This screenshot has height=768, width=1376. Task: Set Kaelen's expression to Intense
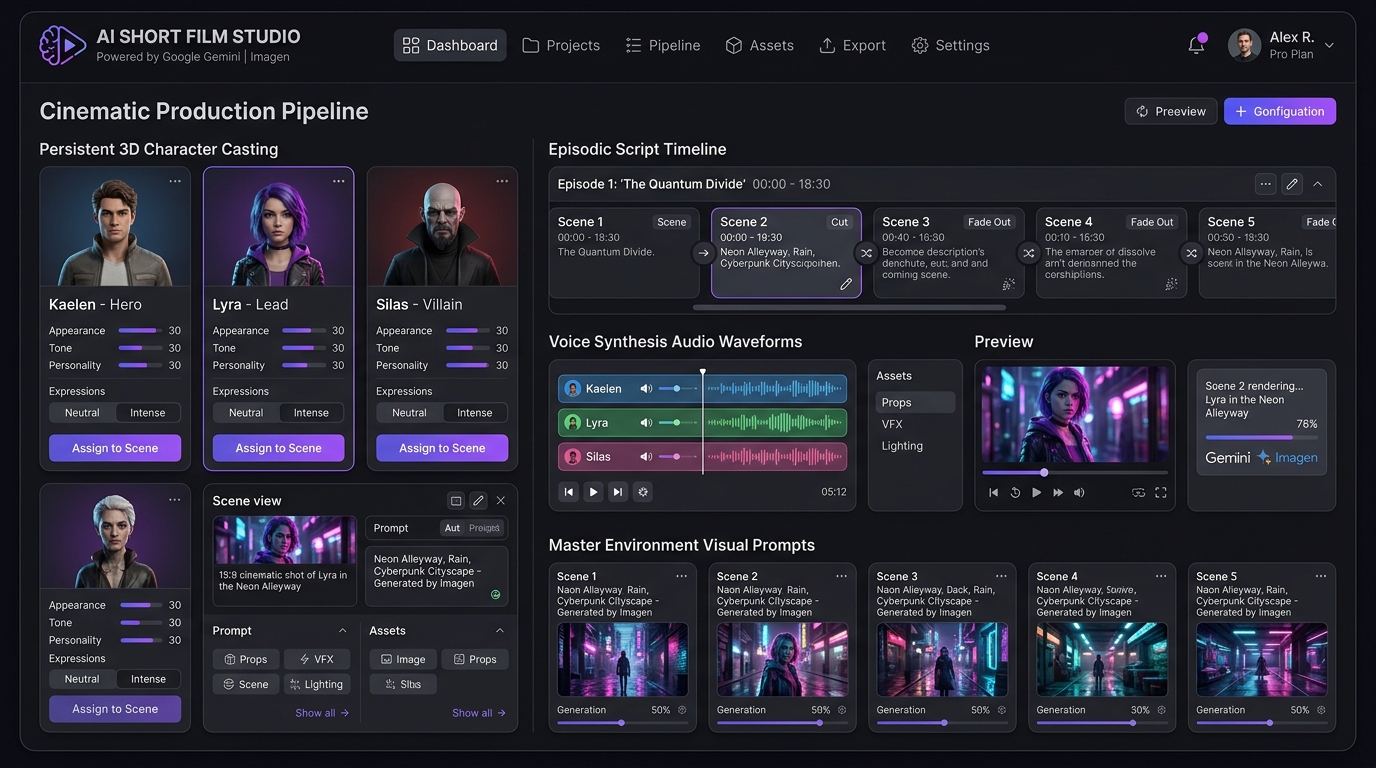click(x=148, y=412)
